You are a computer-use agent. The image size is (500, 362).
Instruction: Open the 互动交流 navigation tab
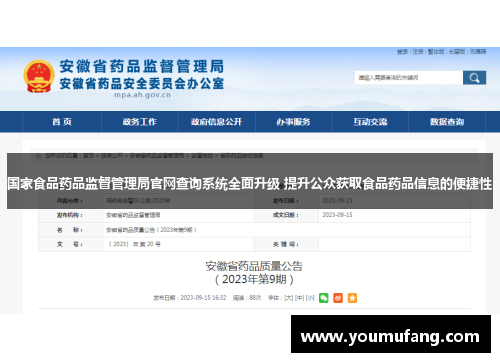[x=370, y=122]
